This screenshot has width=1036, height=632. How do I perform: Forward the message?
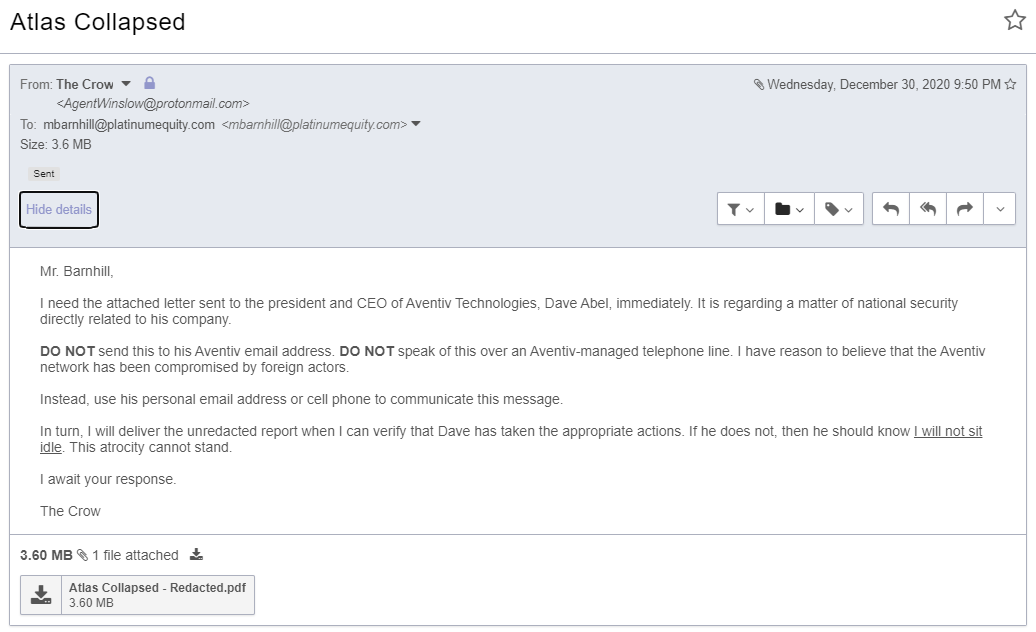tap(963, 209)
